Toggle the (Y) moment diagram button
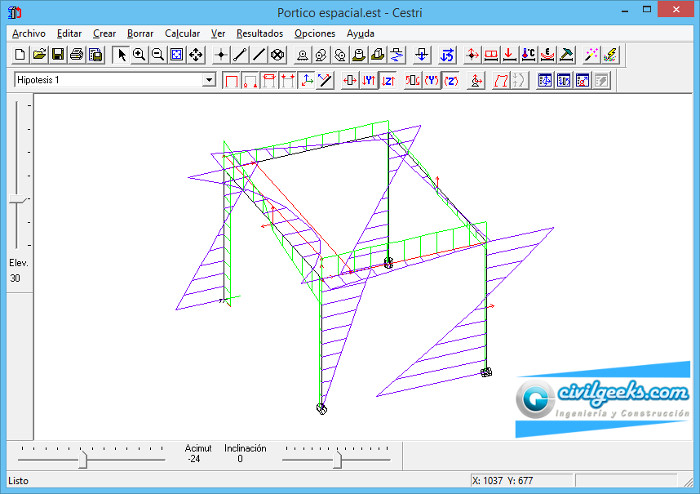Viewport: 700px width, 494px height. tap(432, 80)
